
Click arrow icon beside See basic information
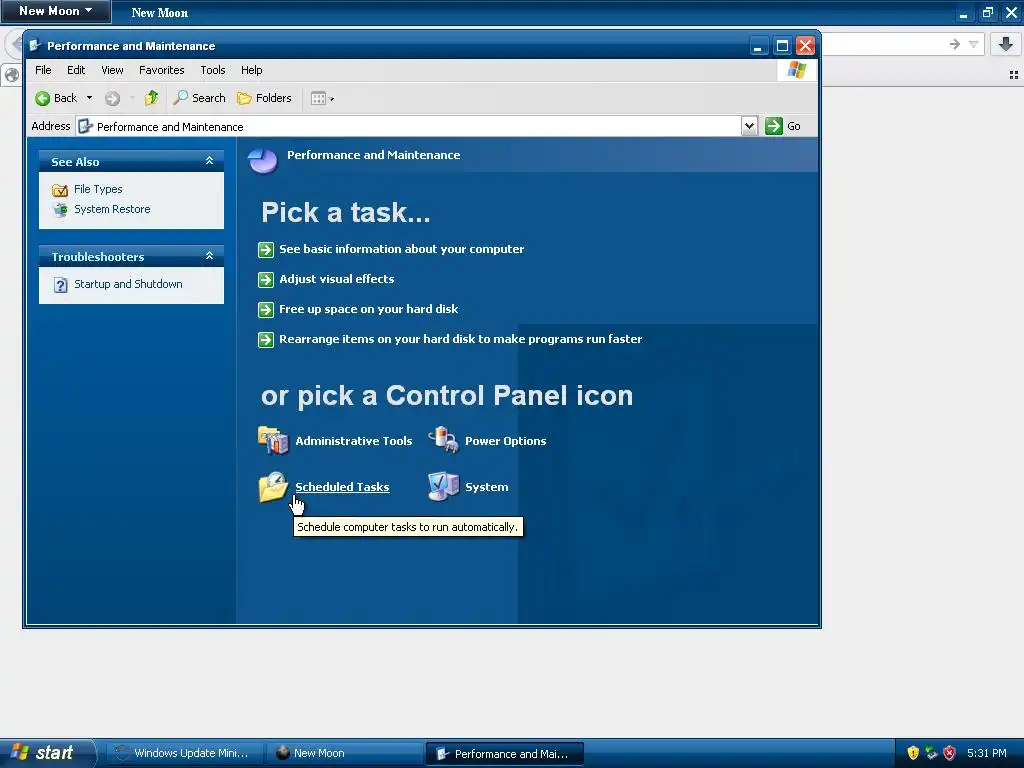click(x=266, y=249)
